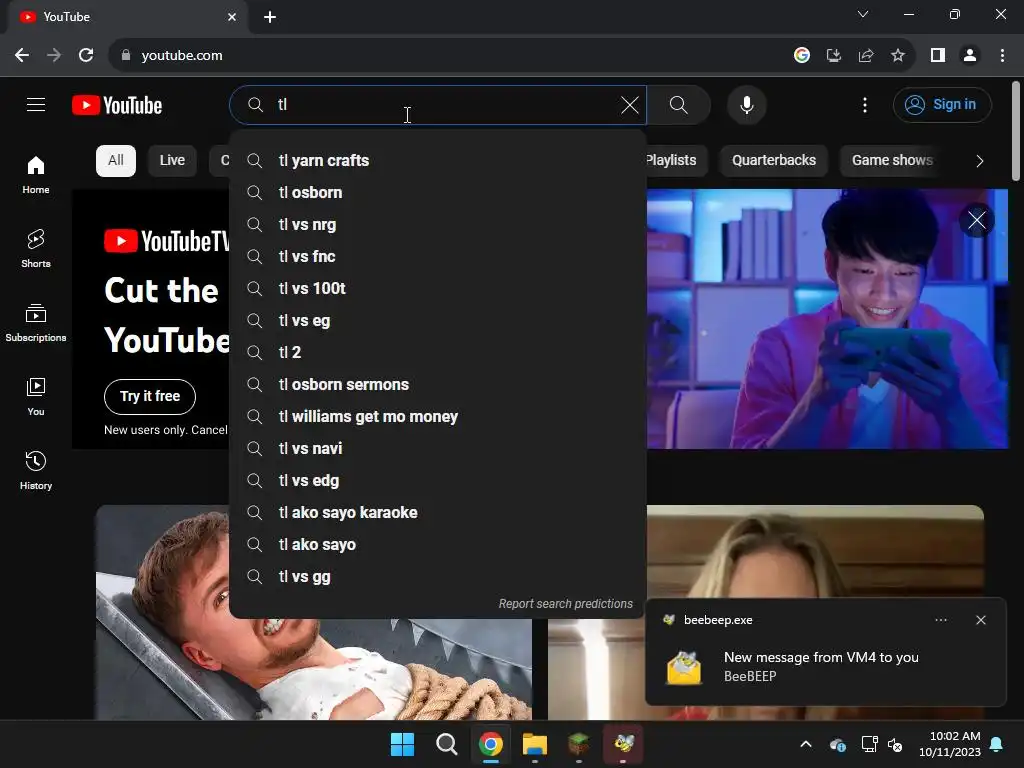Click the page vertical scrollbar
The height and width of the screenshot is (768, 1024).
click(1016, 131)
